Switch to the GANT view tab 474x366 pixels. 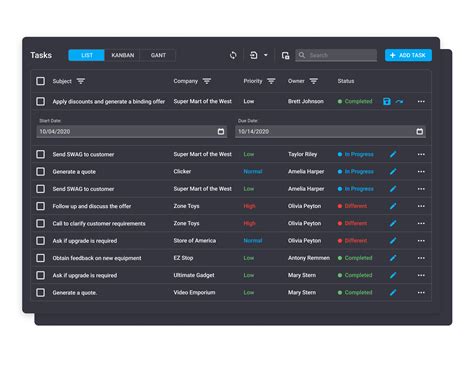[x=158, y=55]
